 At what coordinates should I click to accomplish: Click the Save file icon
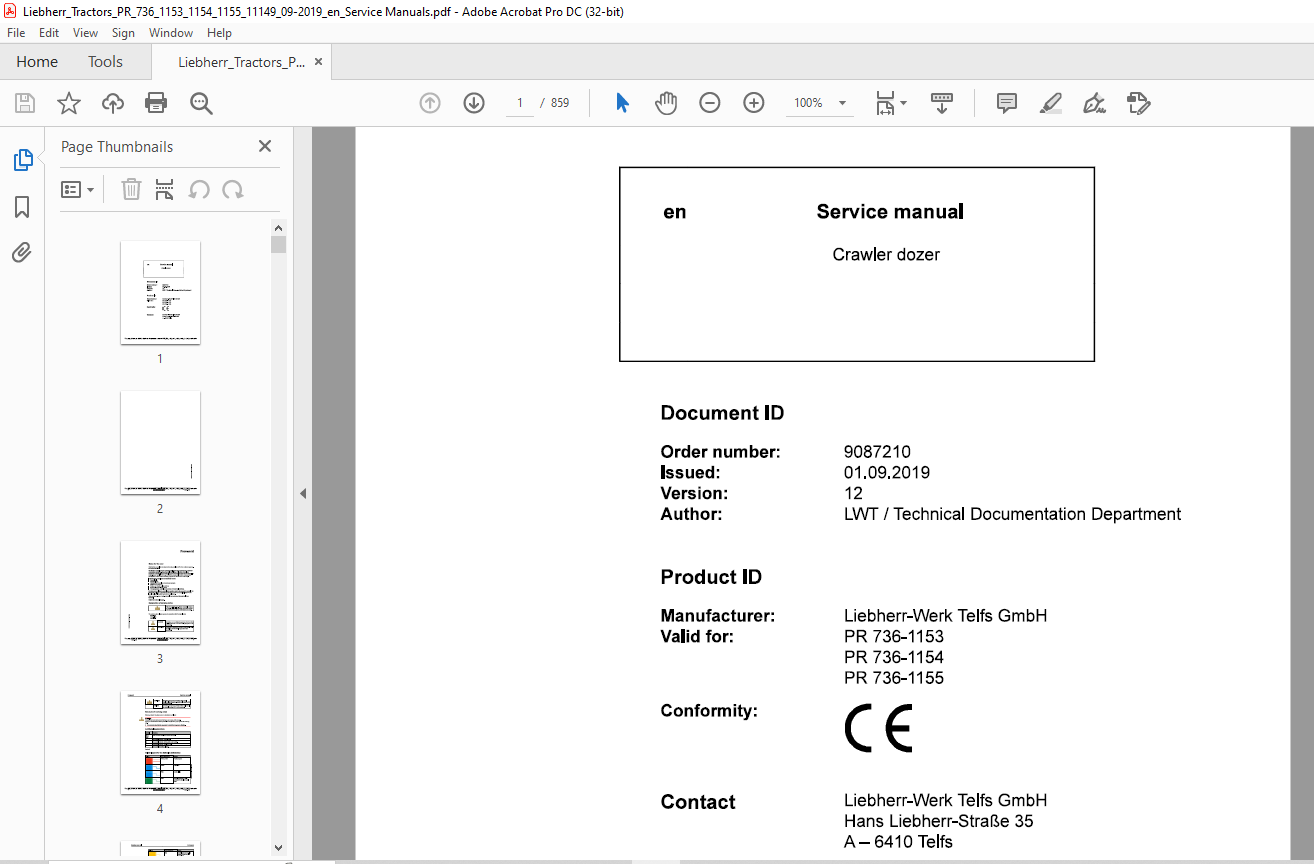(x=25, y=103)
